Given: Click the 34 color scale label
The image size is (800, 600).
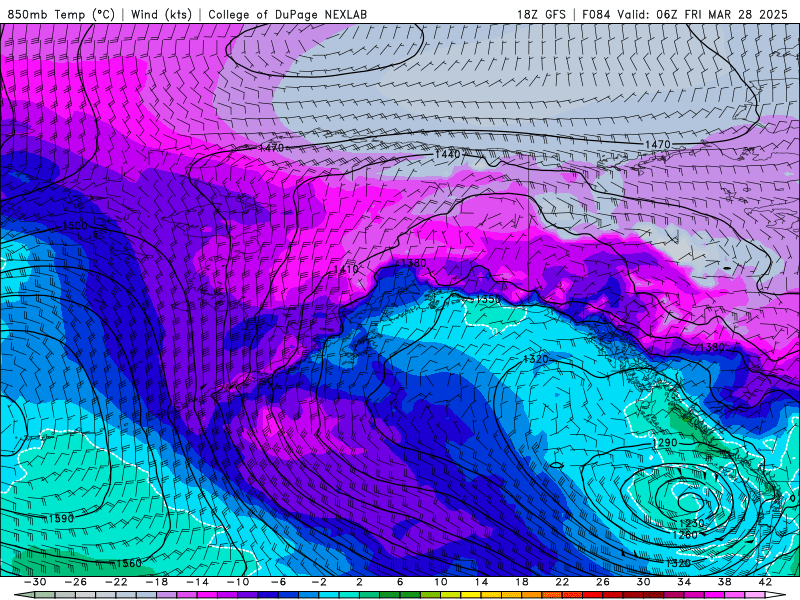Looking at the screenshot, I should tap(684, 582).
